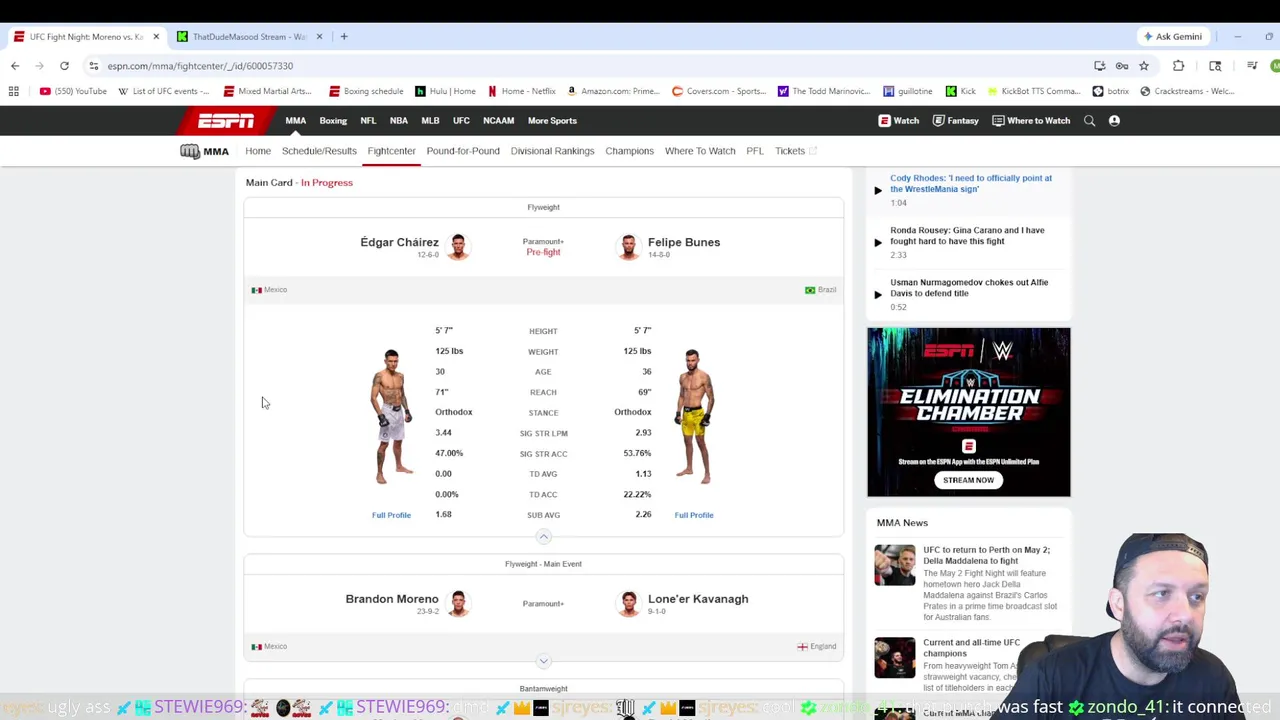Open Mixed Martial Arts bookmark
Viewport: 1280px width, 720px height.
(267, 91)
